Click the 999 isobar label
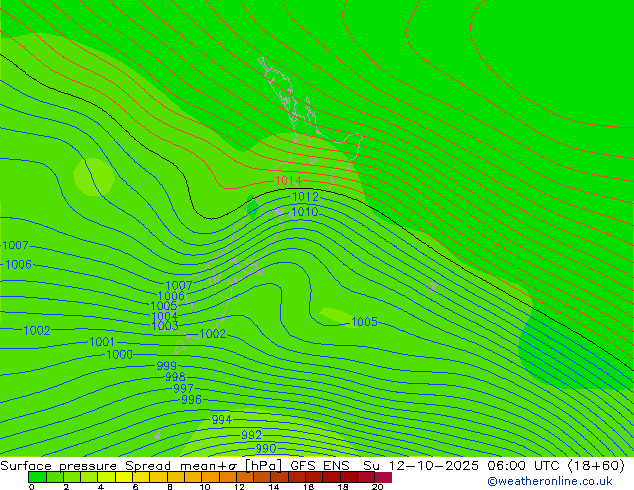Viewport: 634px width, 490px height. (166, 366)
